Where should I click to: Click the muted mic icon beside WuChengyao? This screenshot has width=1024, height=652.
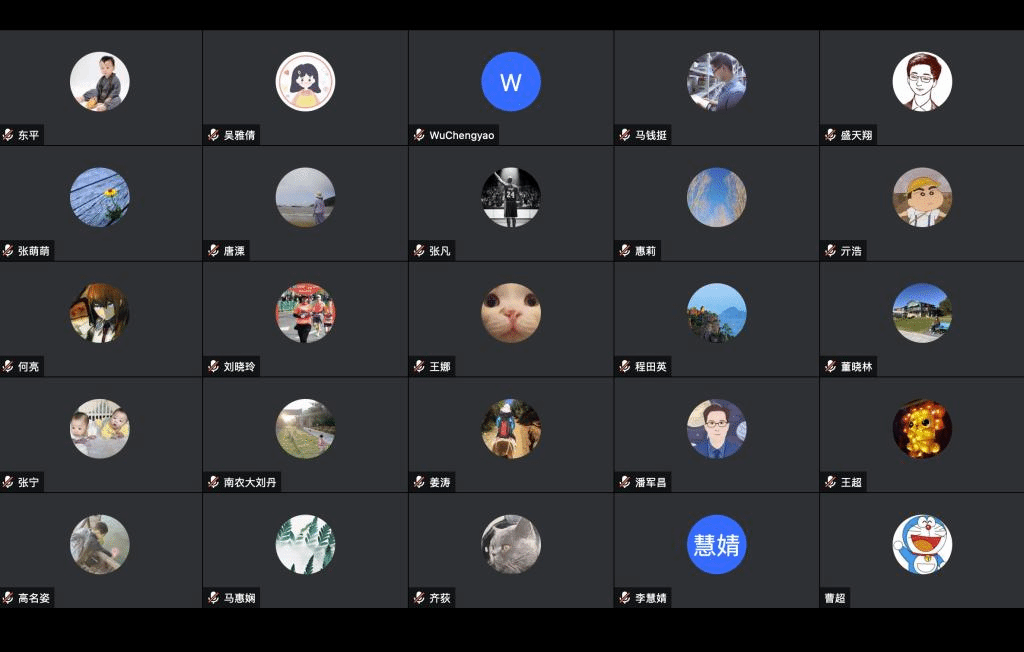(419, 135)
